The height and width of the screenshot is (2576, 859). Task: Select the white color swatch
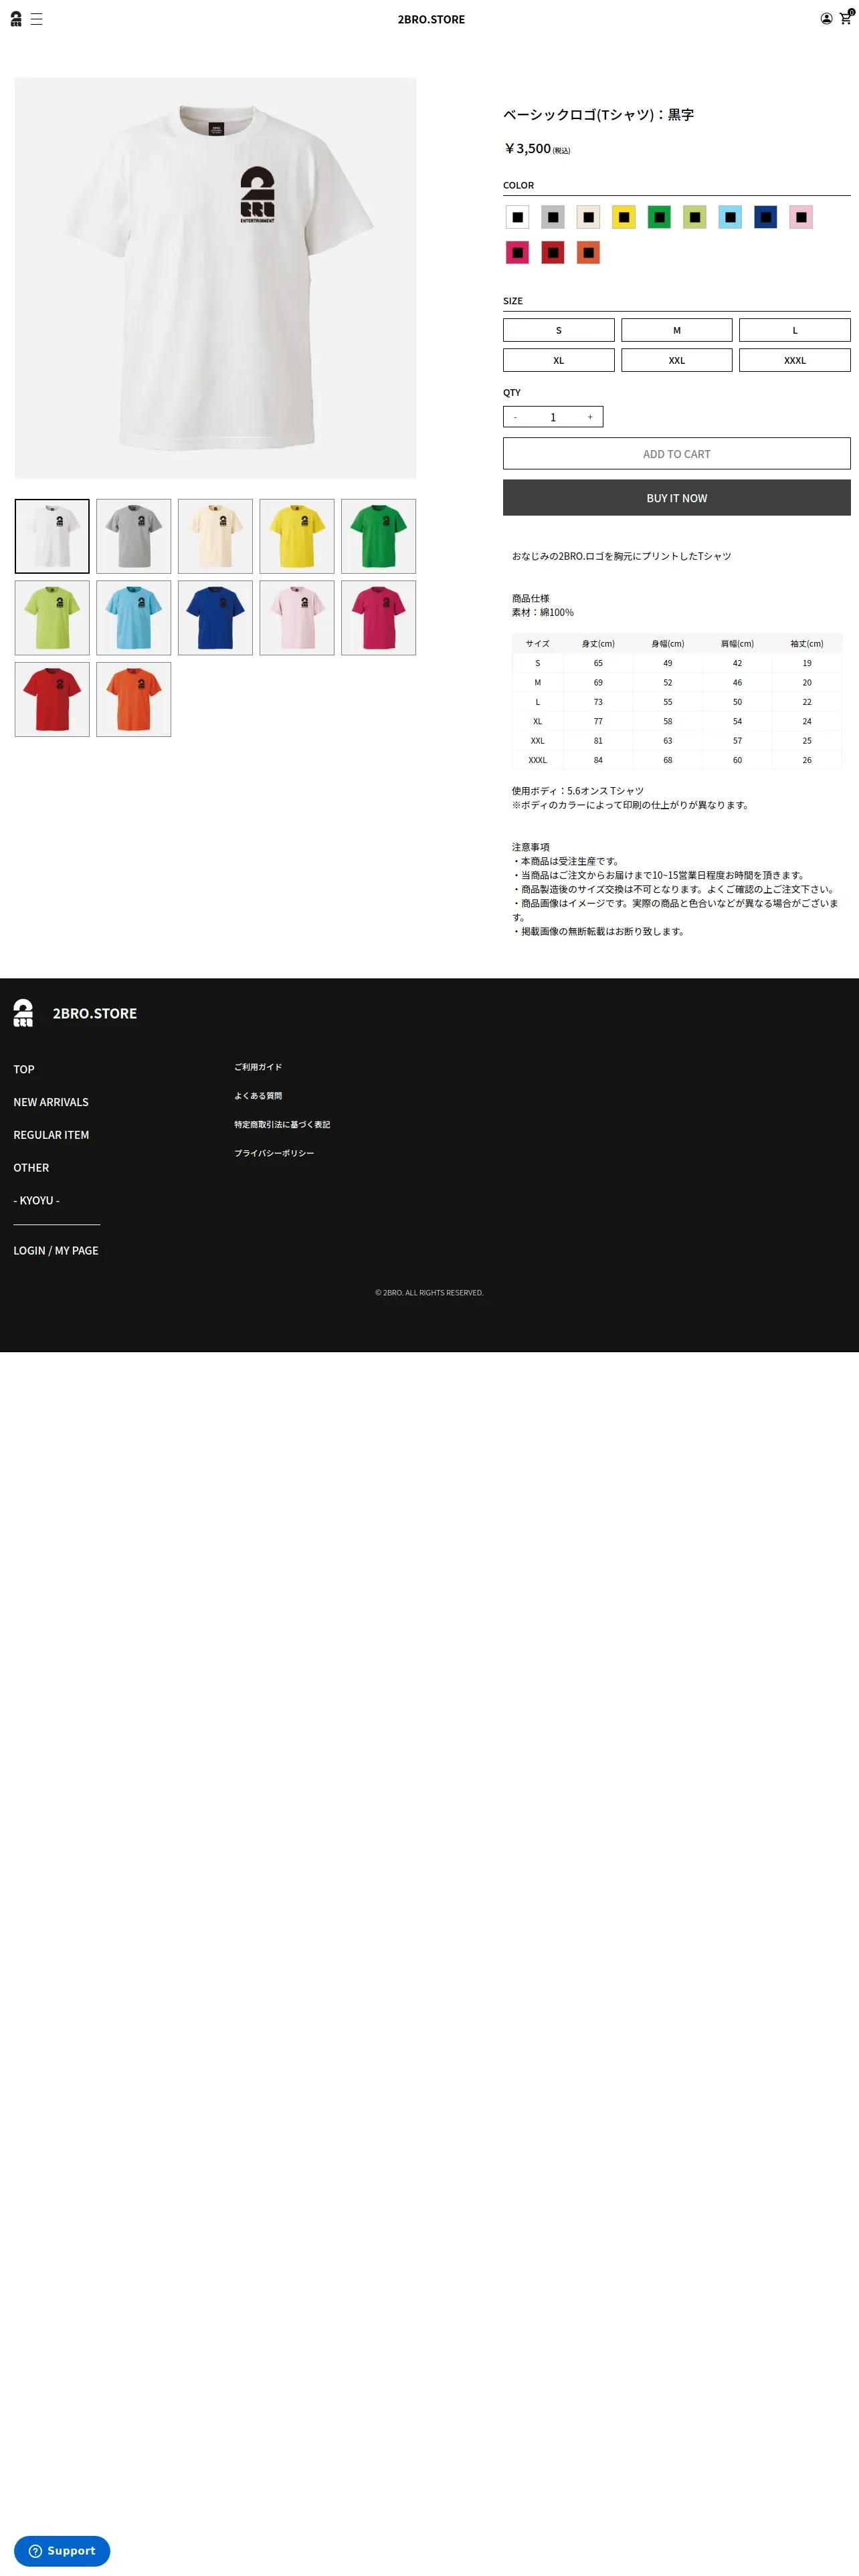pyautogui.click(x=517, y=217)
